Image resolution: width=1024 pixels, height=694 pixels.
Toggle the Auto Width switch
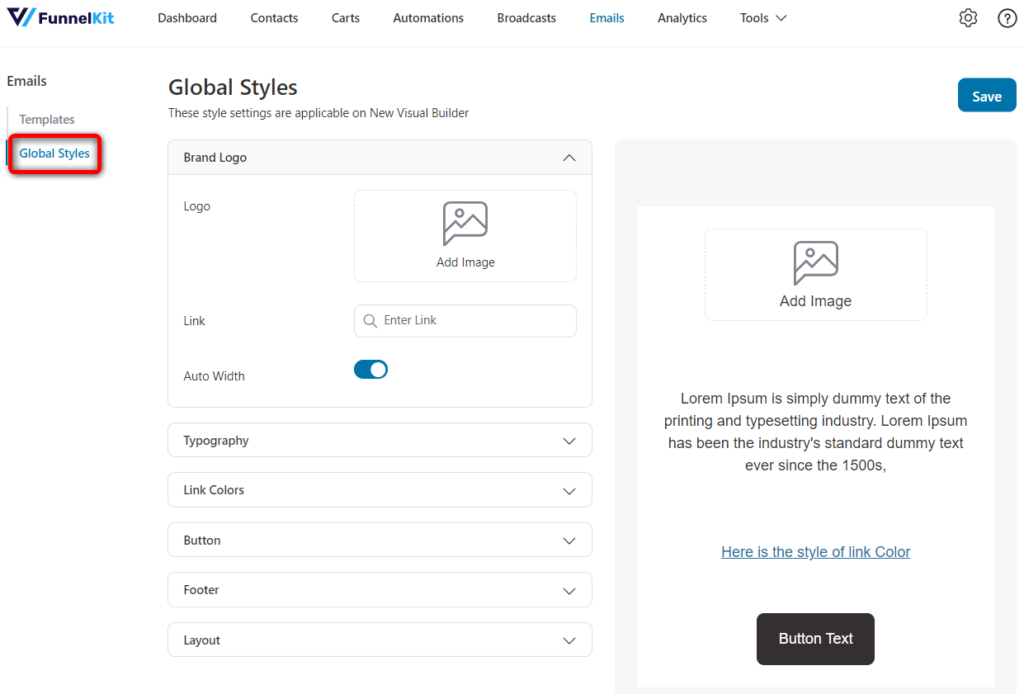coord(370,370)
